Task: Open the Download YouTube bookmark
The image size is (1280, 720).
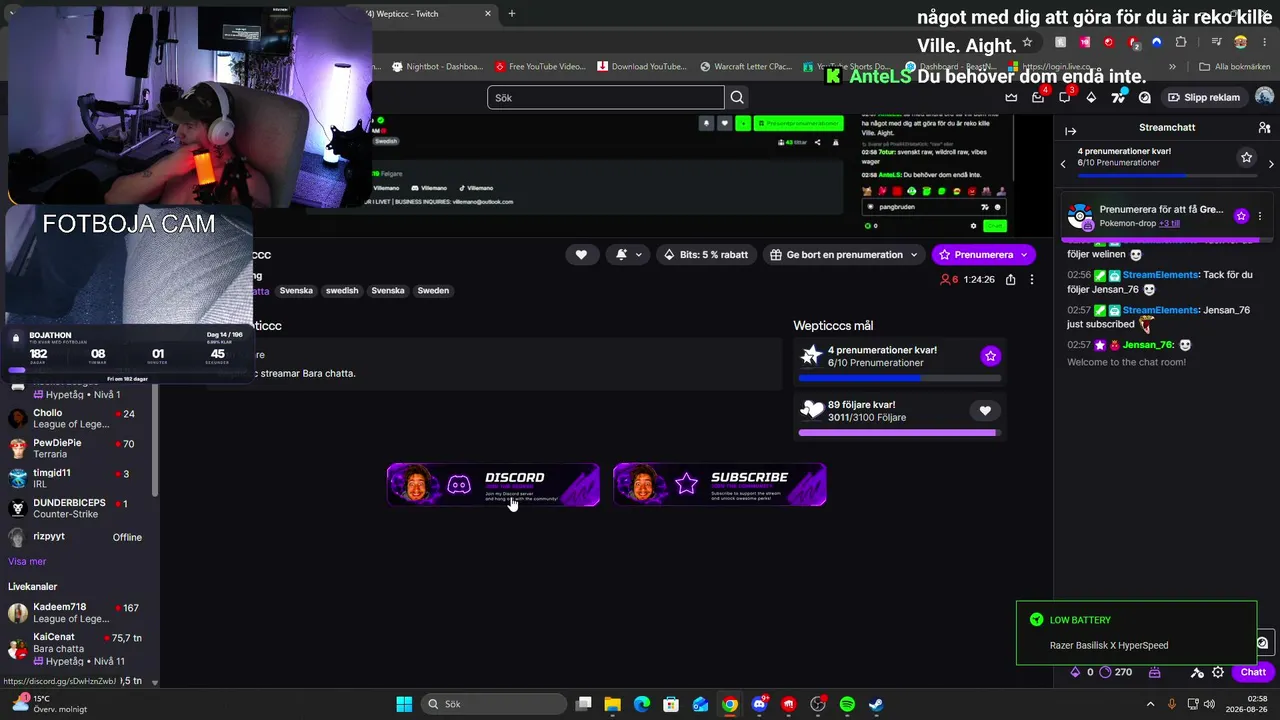Action: 642,67
